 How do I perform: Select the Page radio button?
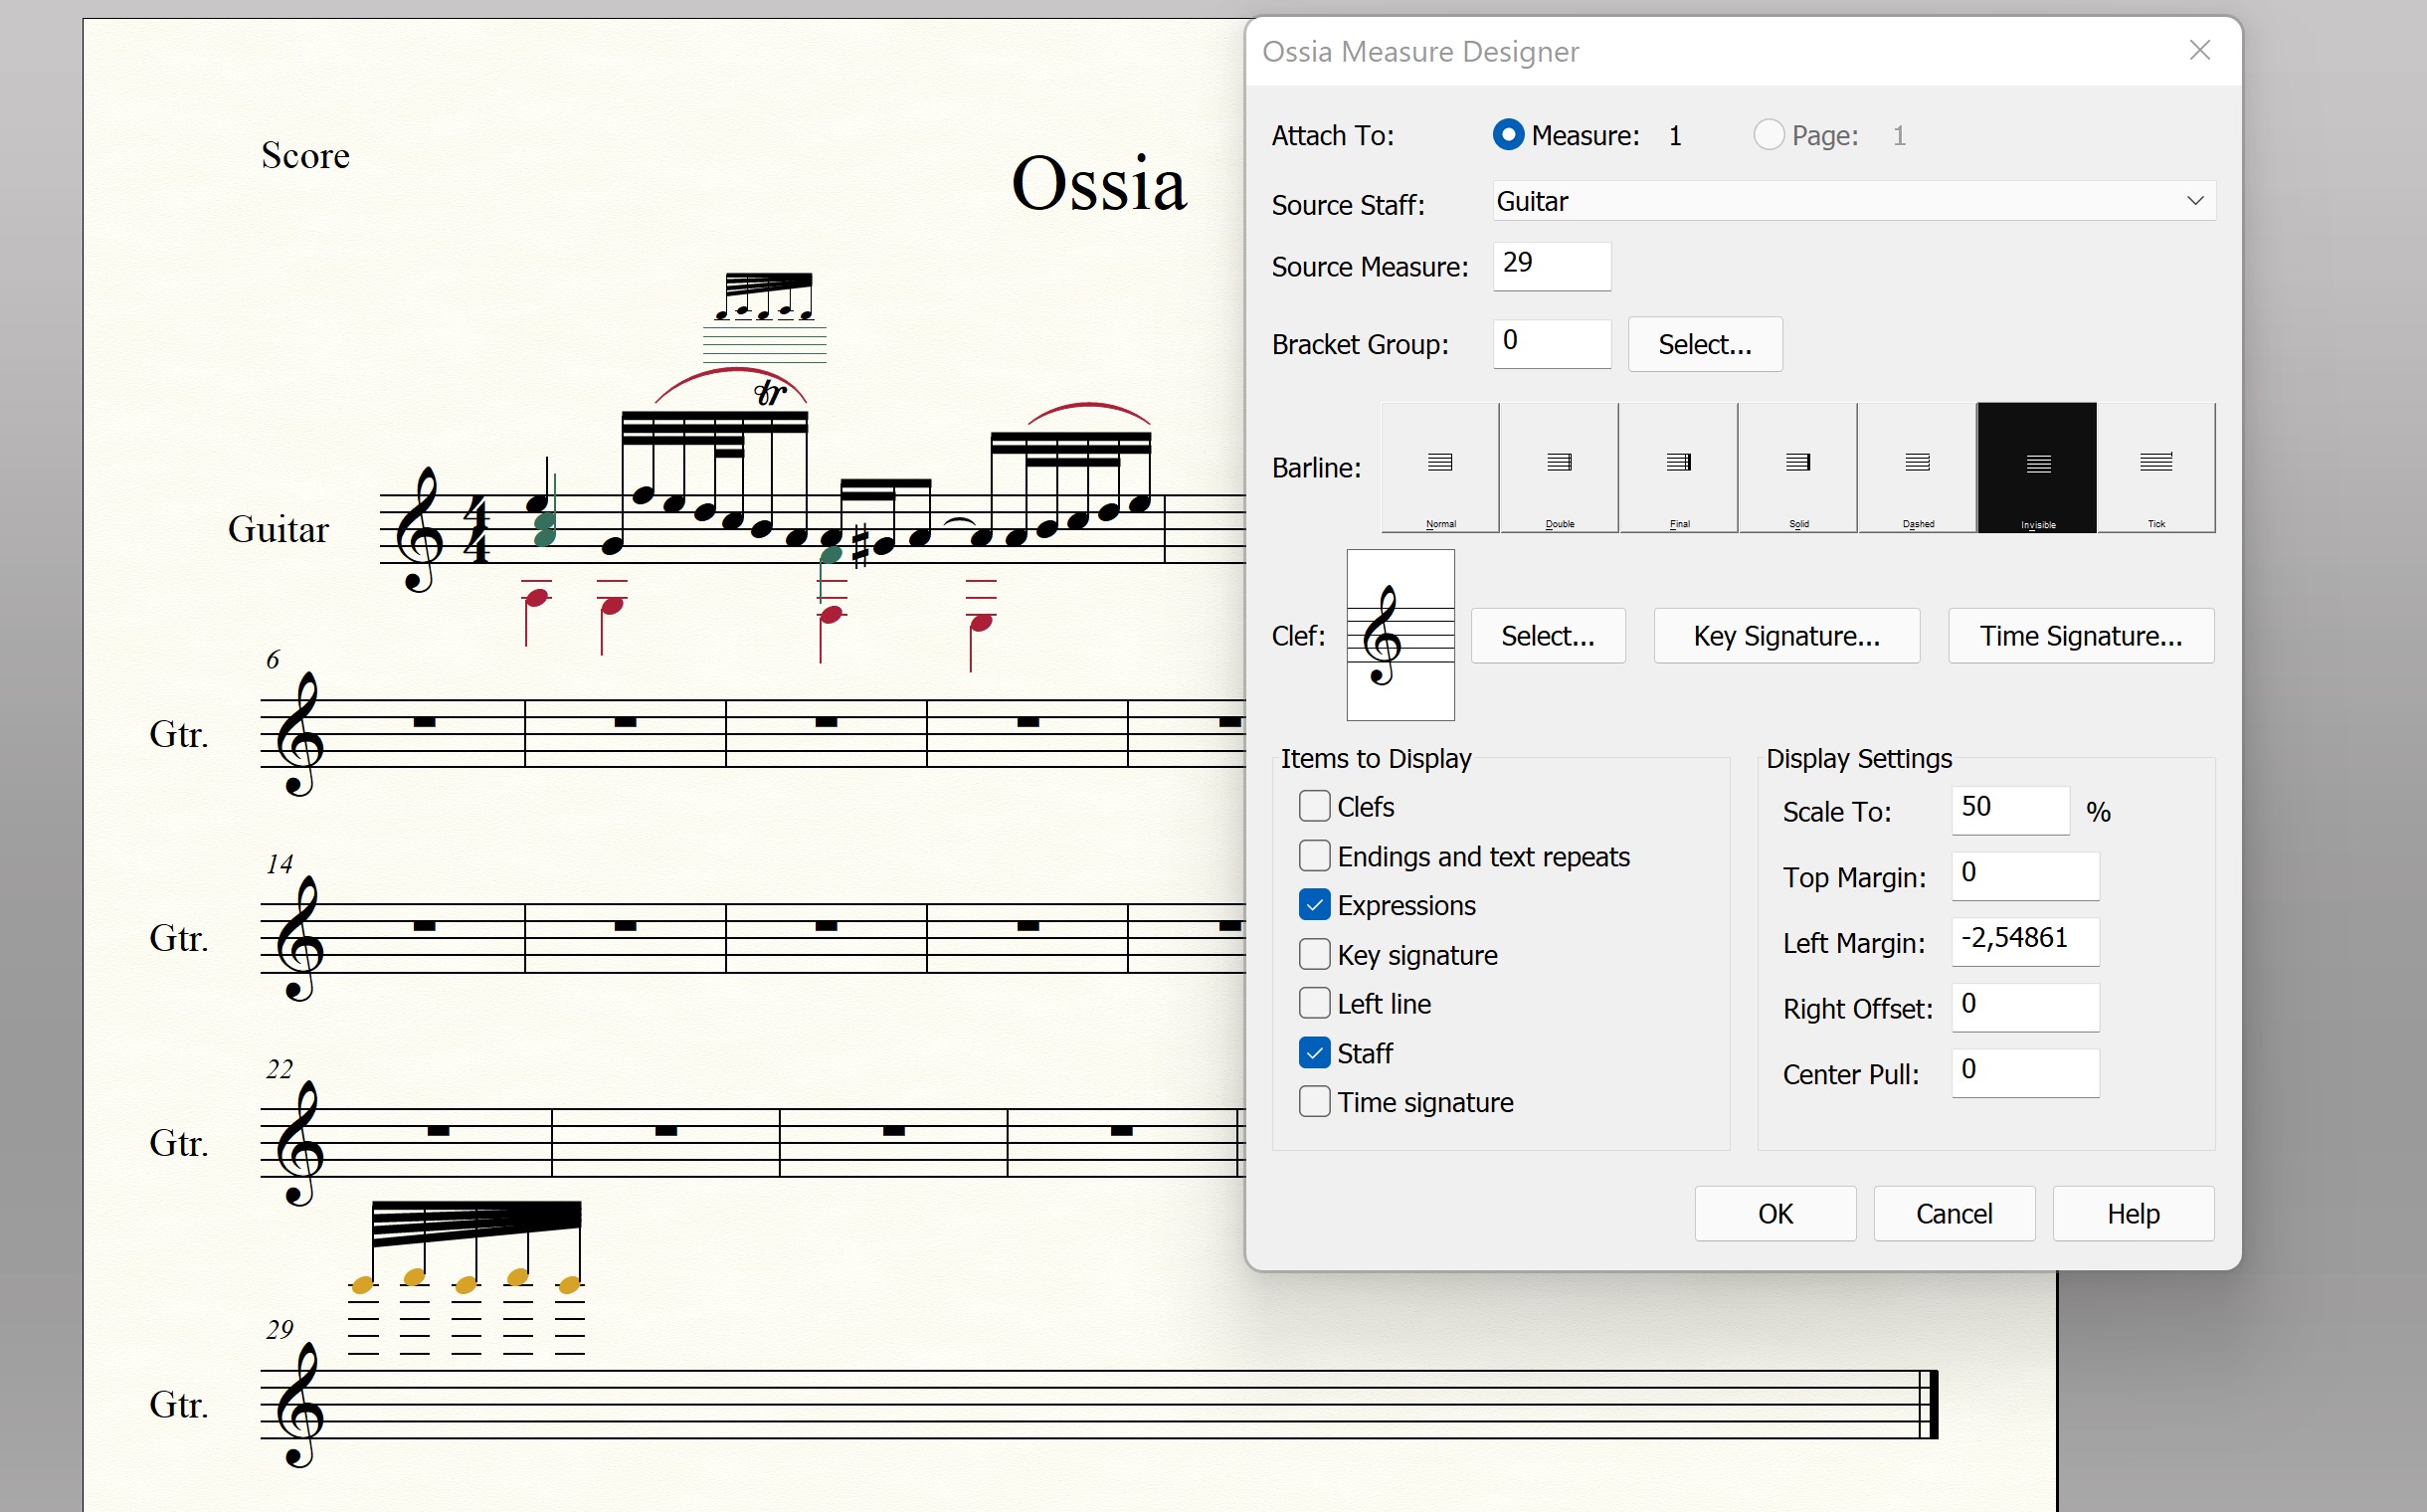pos(1768,135)
